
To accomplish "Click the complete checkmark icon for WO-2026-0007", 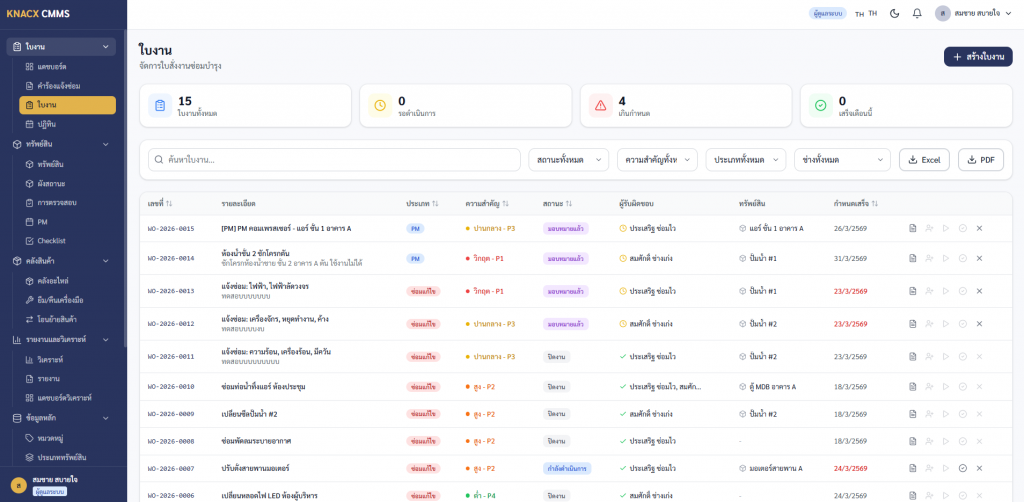I will (x=962, y=468).
